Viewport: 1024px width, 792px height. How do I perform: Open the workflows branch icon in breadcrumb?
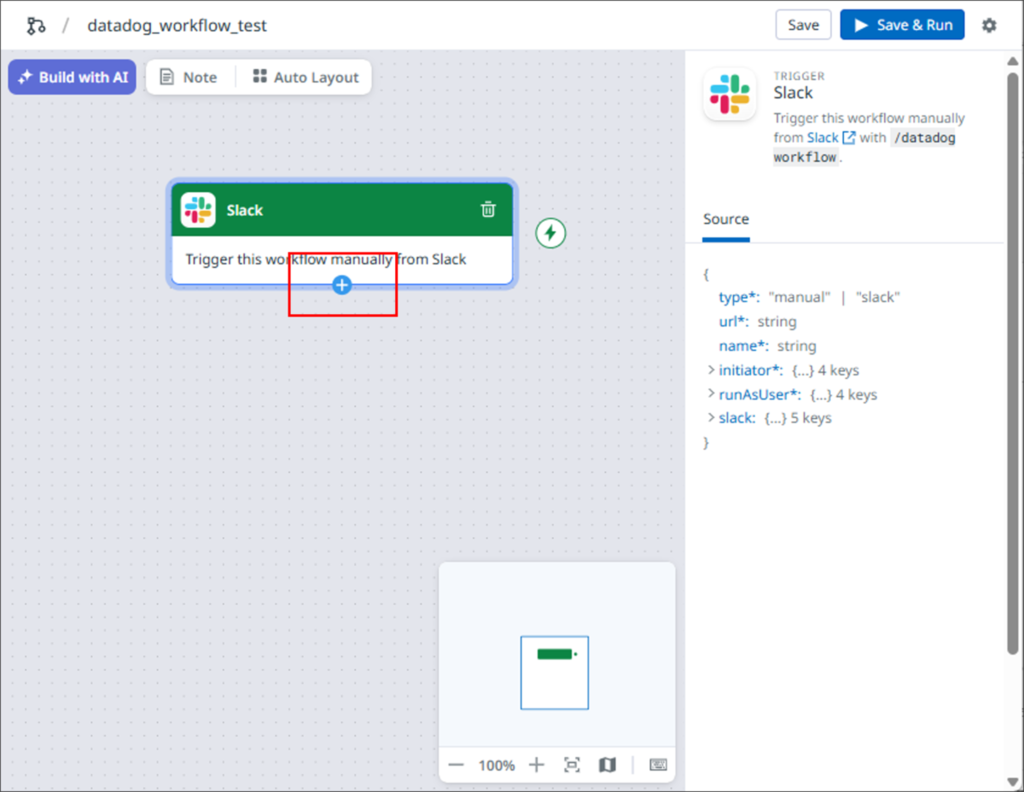pyautogui.click(x=36, y=25)
